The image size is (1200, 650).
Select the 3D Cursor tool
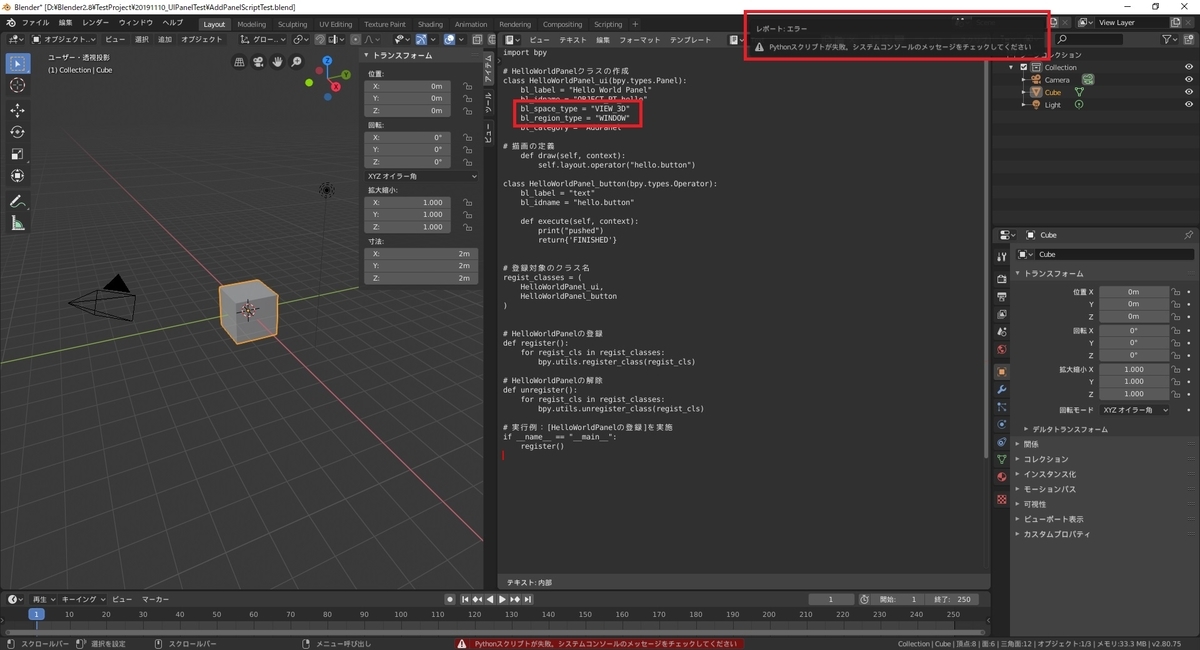pos(17,85)
